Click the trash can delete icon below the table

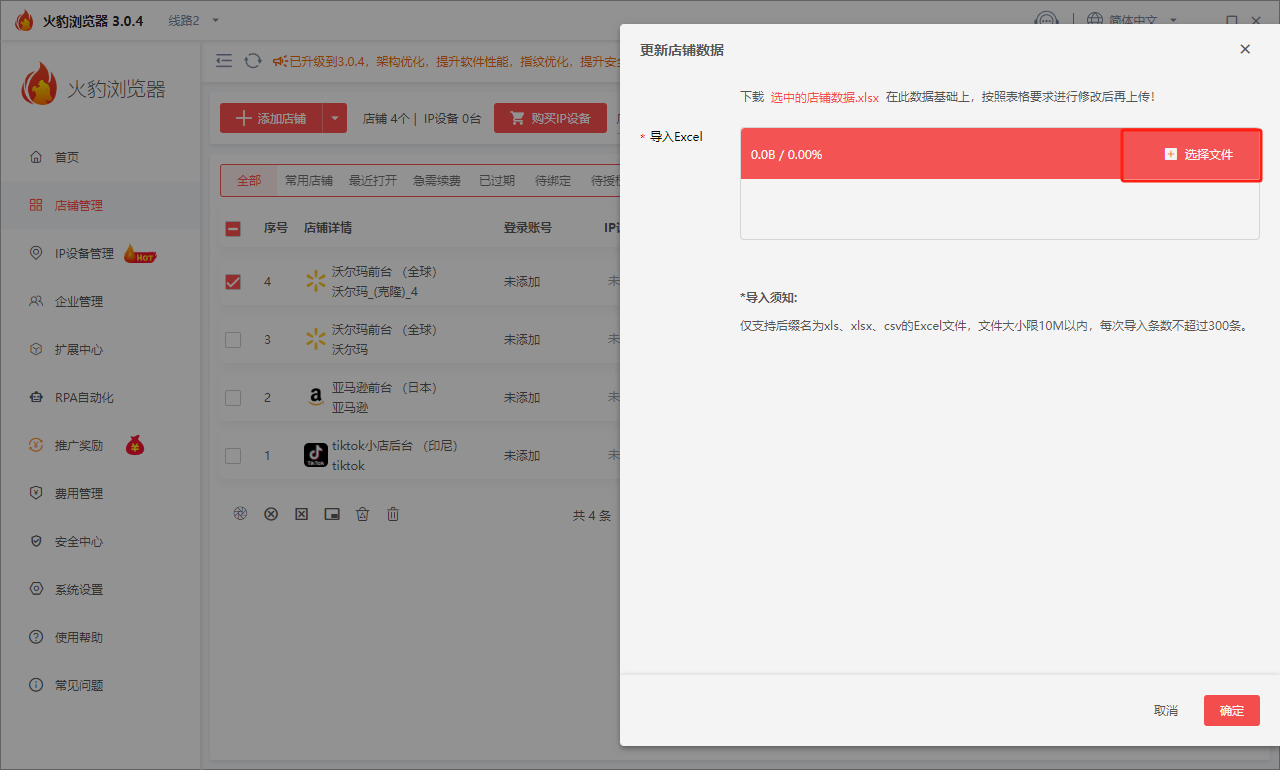pyautogui.click(x=393, y=514)
